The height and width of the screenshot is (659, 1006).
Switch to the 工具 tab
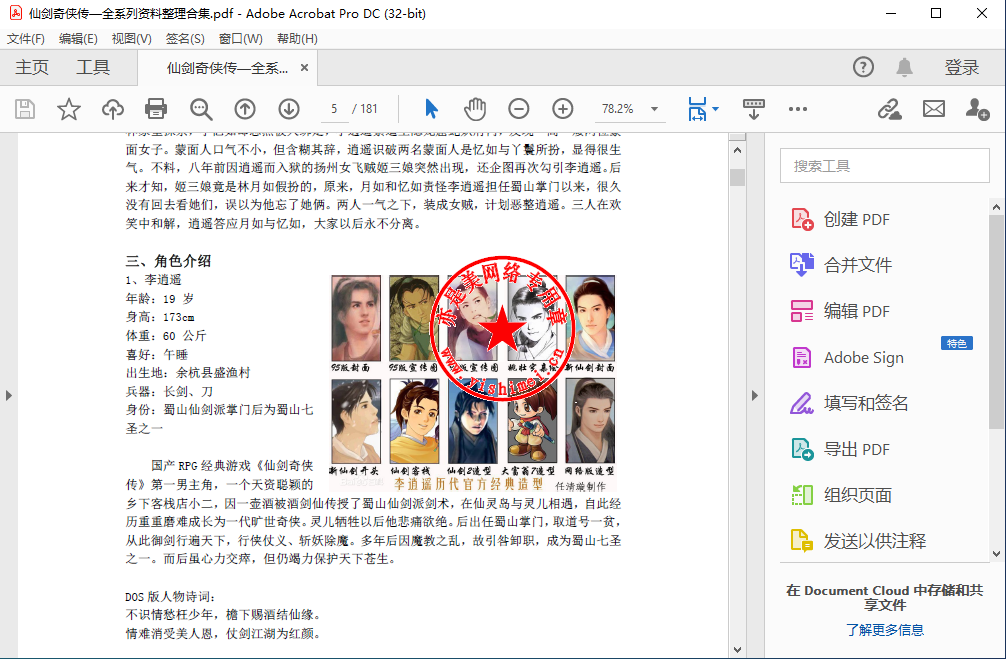coord(93,67)
